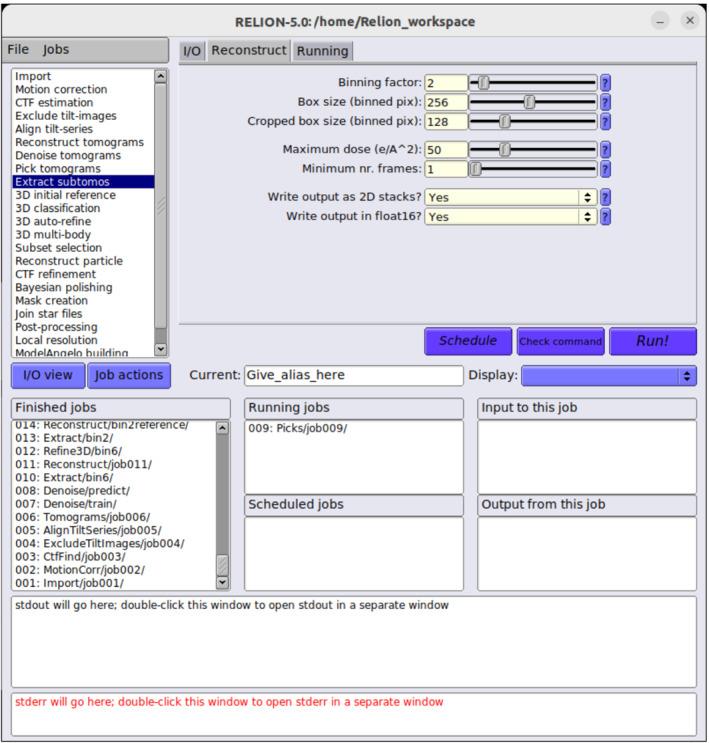Screen dimensions: 709x743
Task: Click Finished jobs scroll down arrow
Action: click(222, 582)
